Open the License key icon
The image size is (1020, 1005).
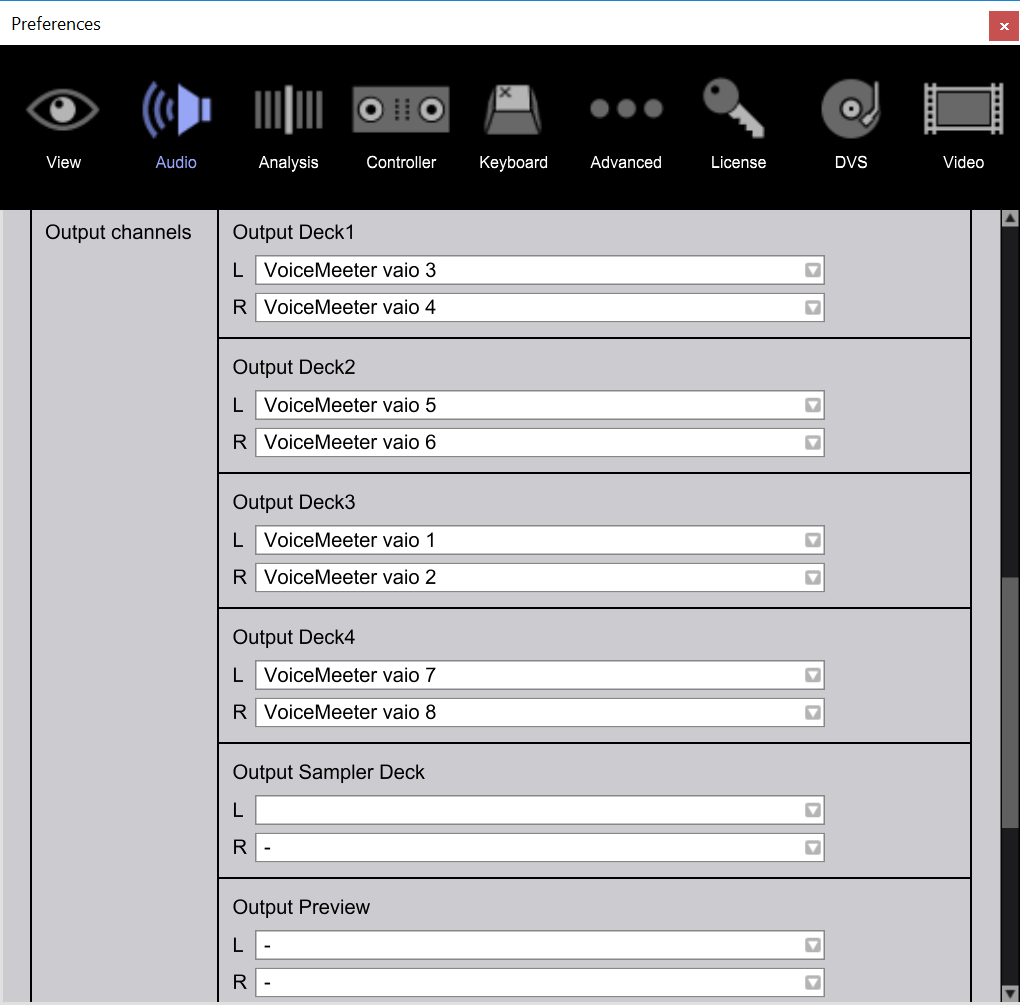(733, 108)
